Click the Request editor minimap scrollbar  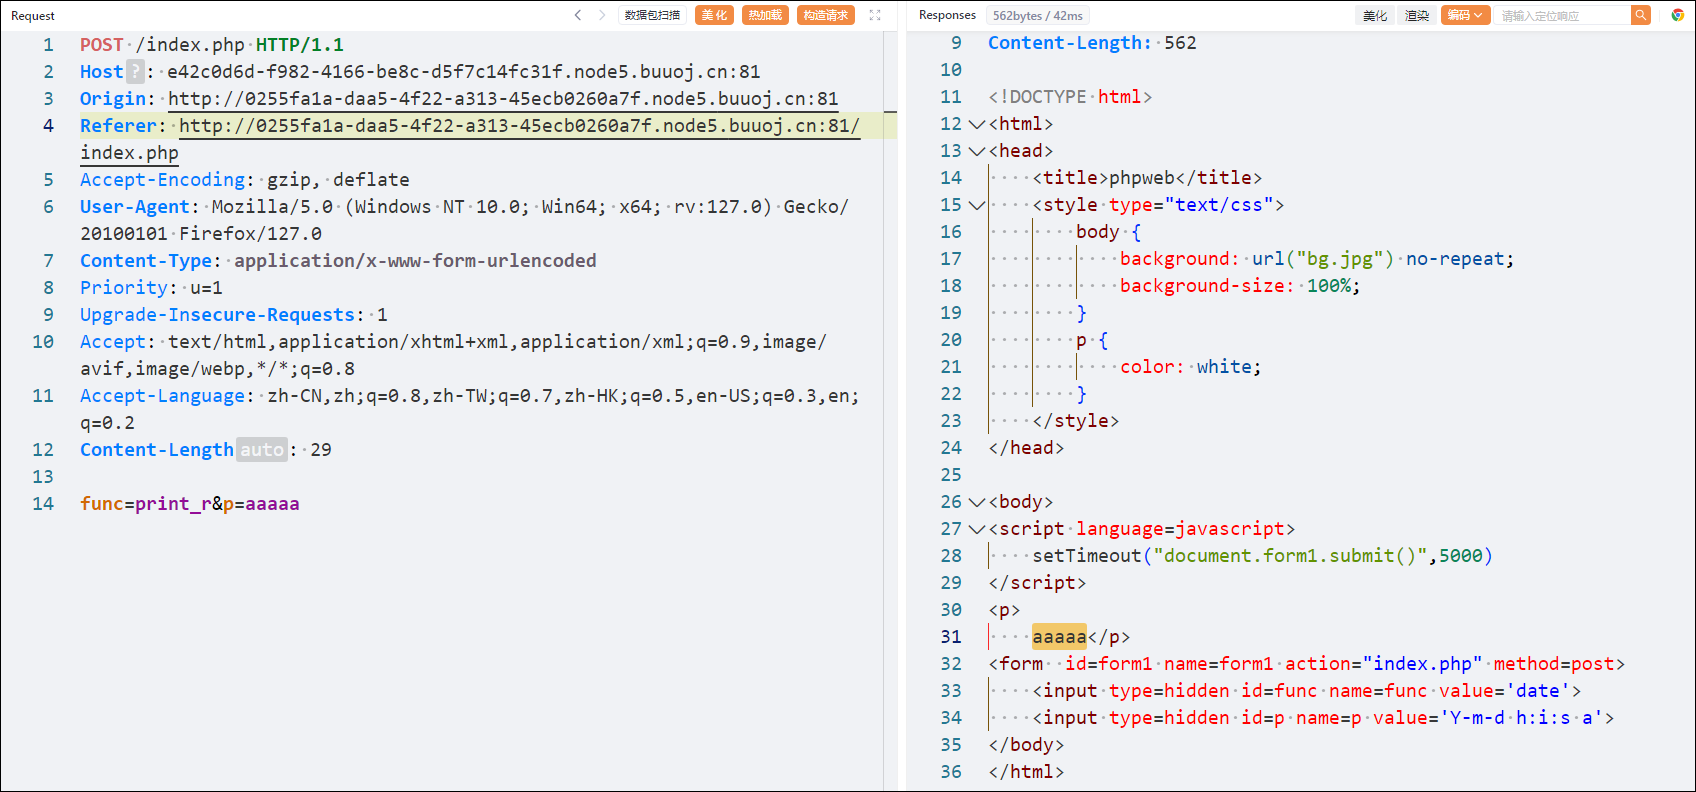point(890,410)
